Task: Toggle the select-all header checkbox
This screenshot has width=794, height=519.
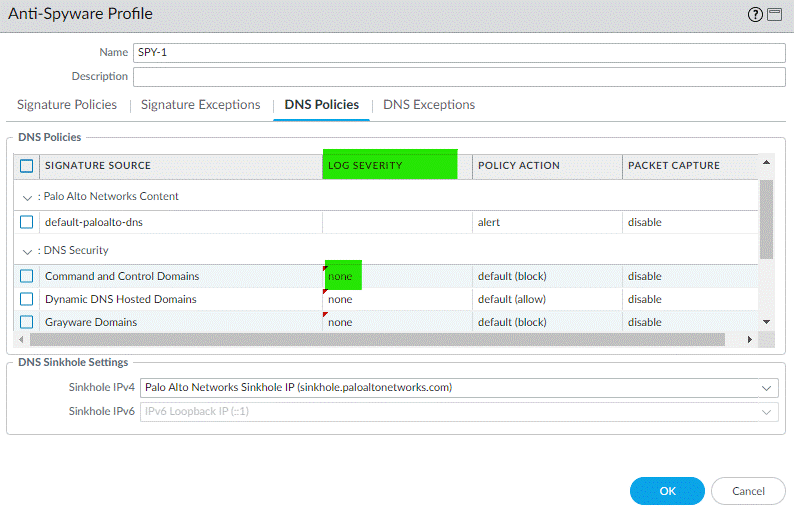Action: 26,166
